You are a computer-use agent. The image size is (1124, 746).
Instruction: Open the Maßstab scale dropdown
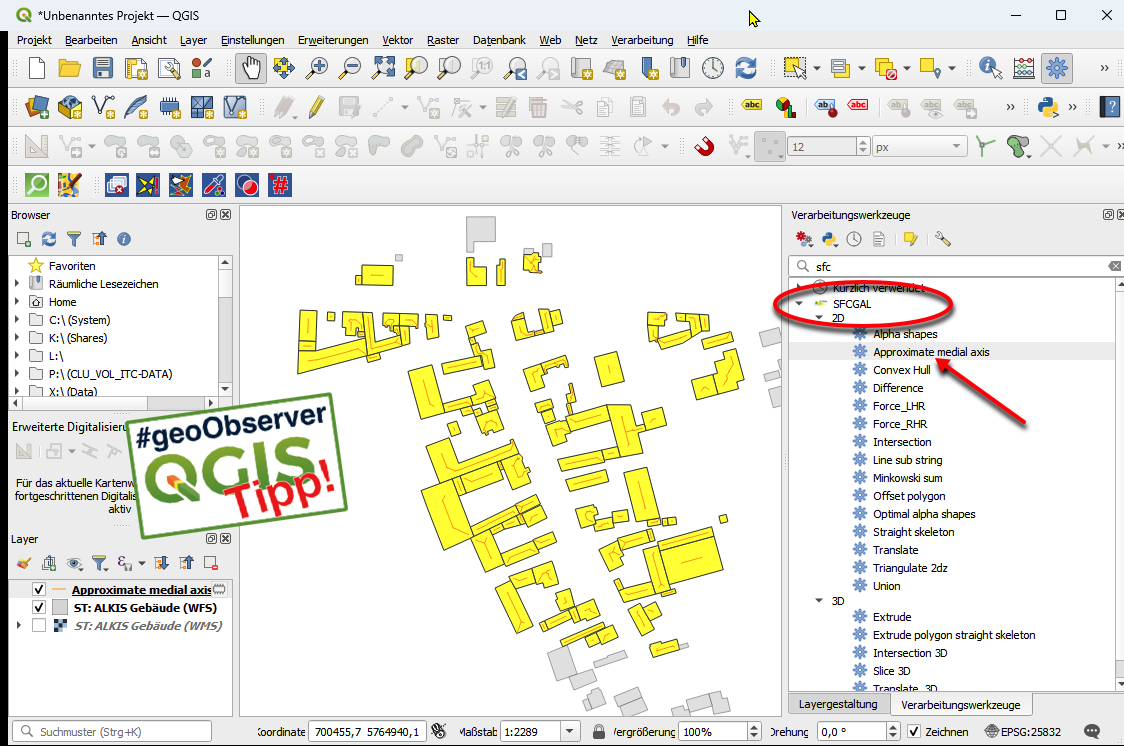click(569, 731)
